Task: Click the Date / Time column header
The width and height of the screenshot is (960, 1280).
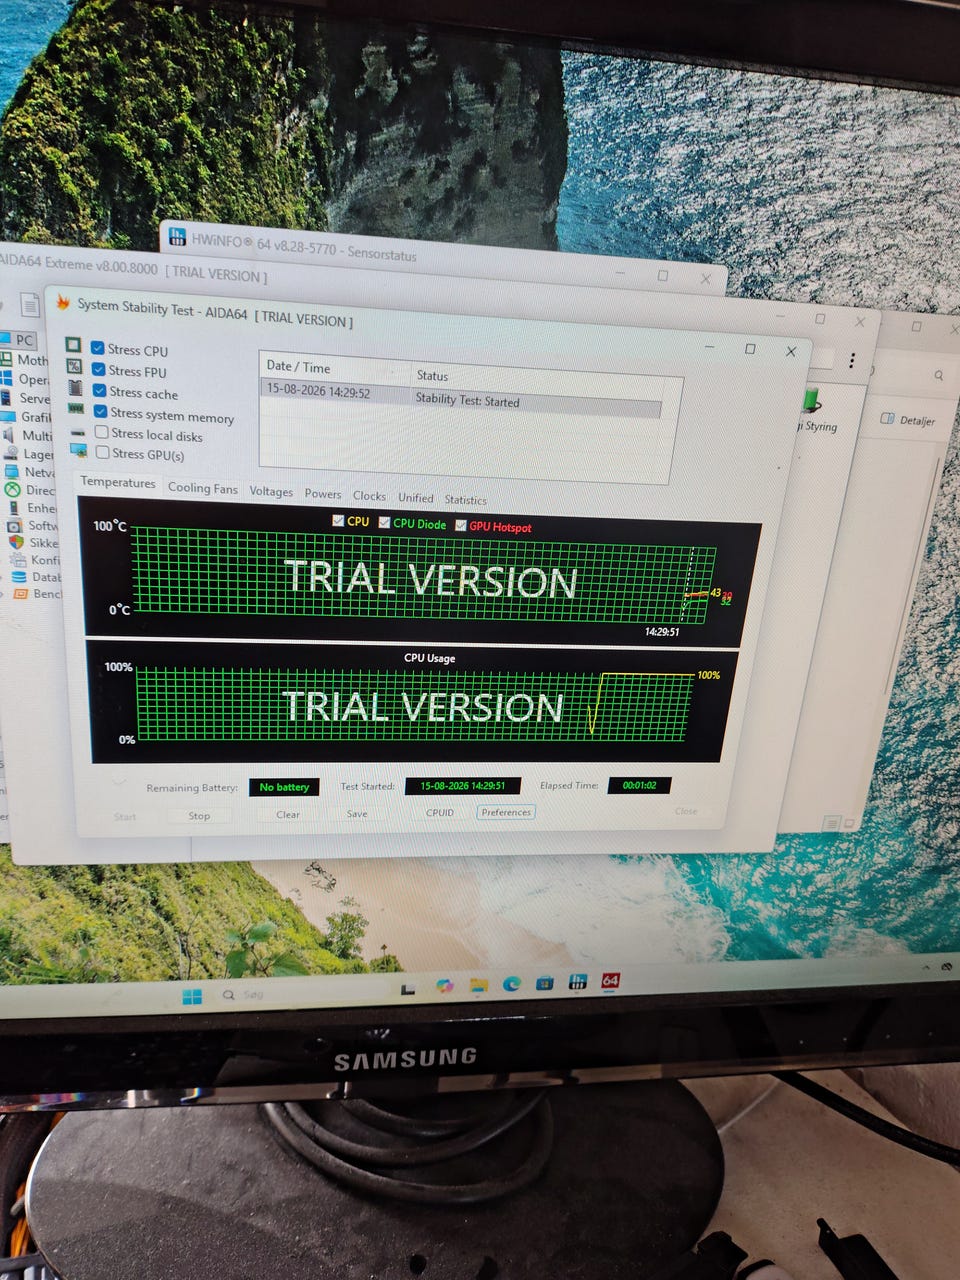Action: (x=335, y=367)
